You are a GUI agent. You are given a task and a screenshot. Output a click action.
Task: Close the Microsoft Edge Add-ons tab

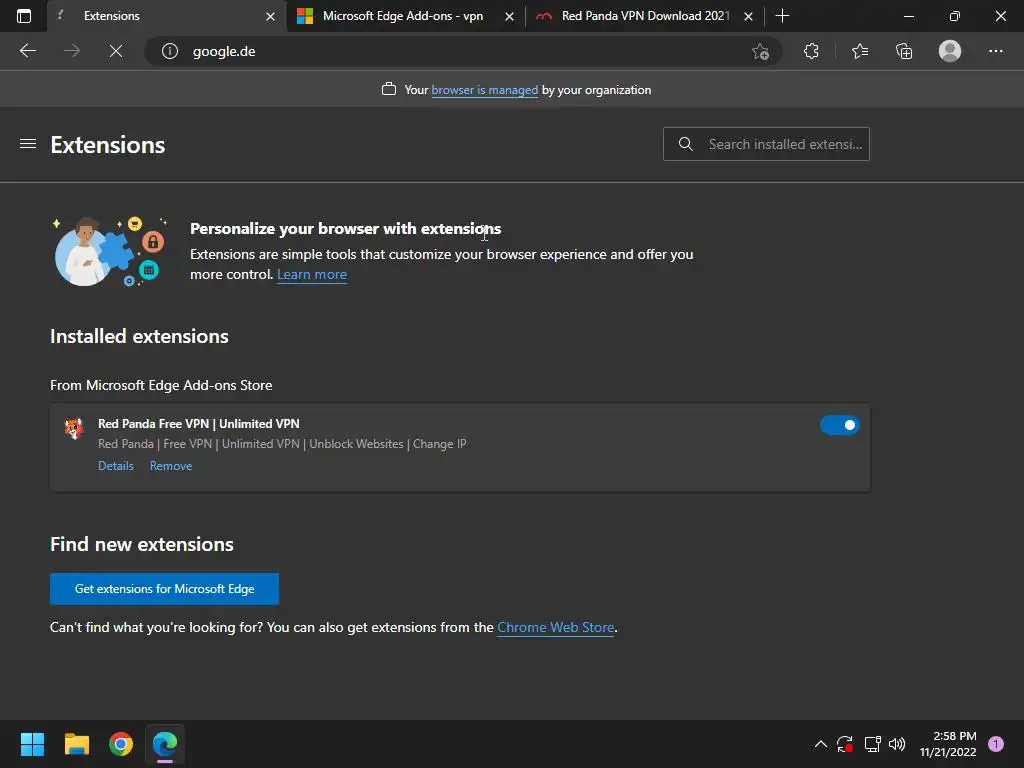[509, 16]
